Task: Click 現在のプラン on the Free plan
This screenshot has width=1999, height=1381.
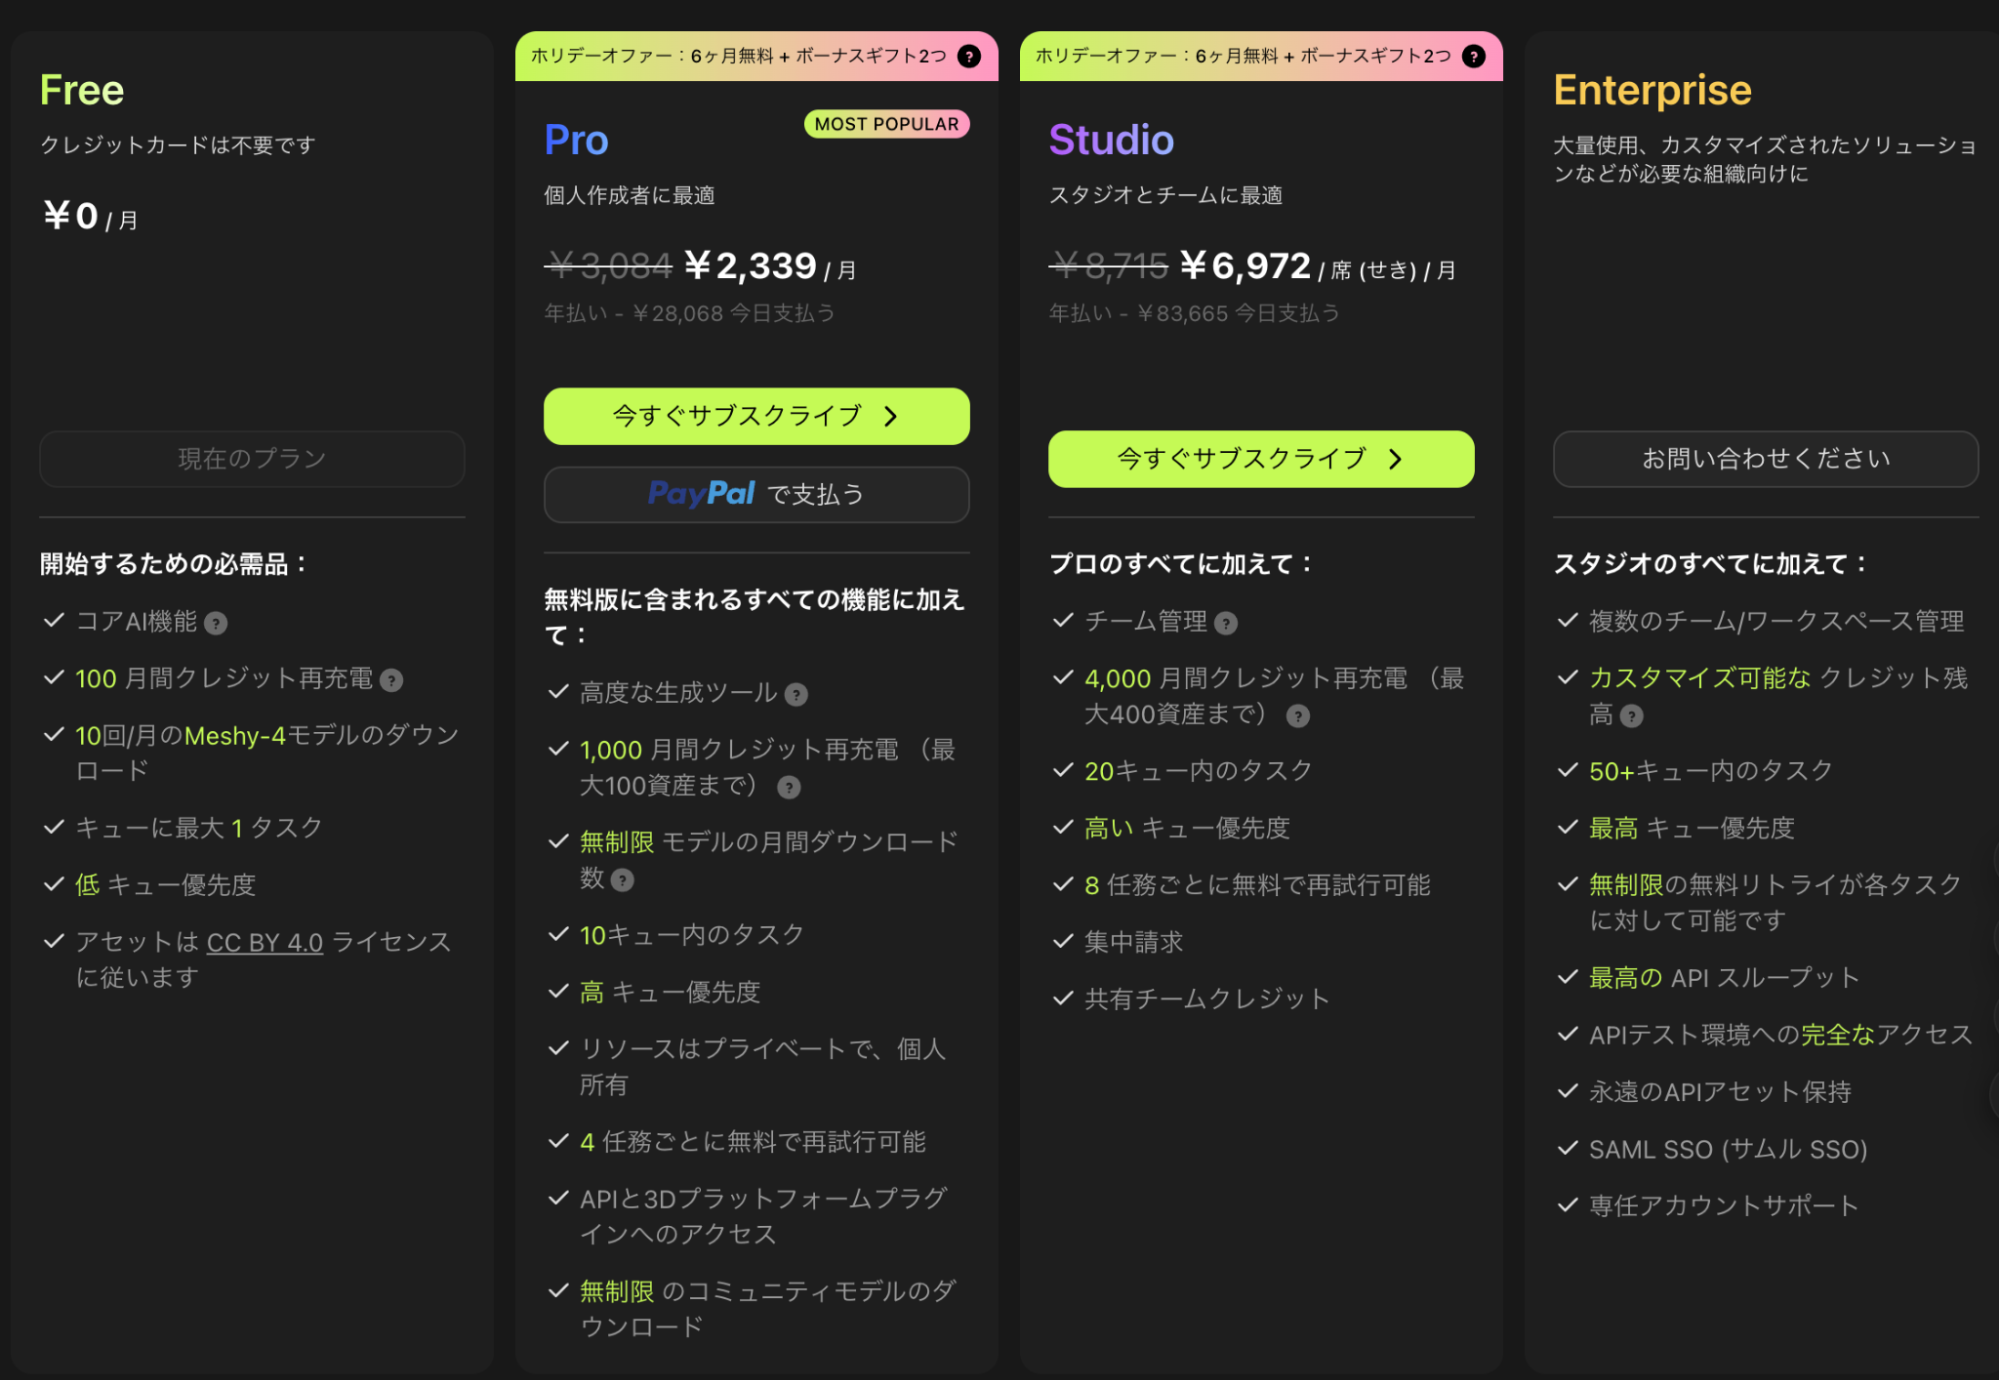Action: tap(251, 459)
